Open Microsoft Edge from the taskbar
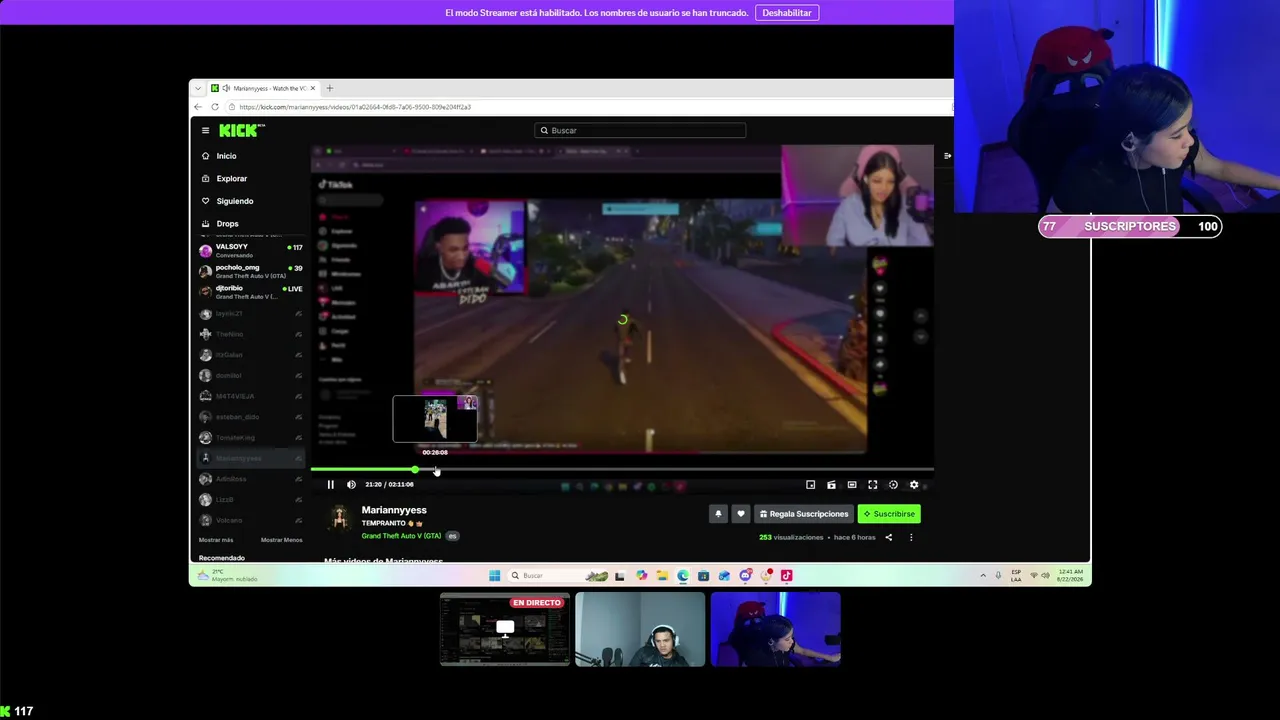Image resolution: width=1280 pixels, height=720 pixels. [x=683, y=576]
